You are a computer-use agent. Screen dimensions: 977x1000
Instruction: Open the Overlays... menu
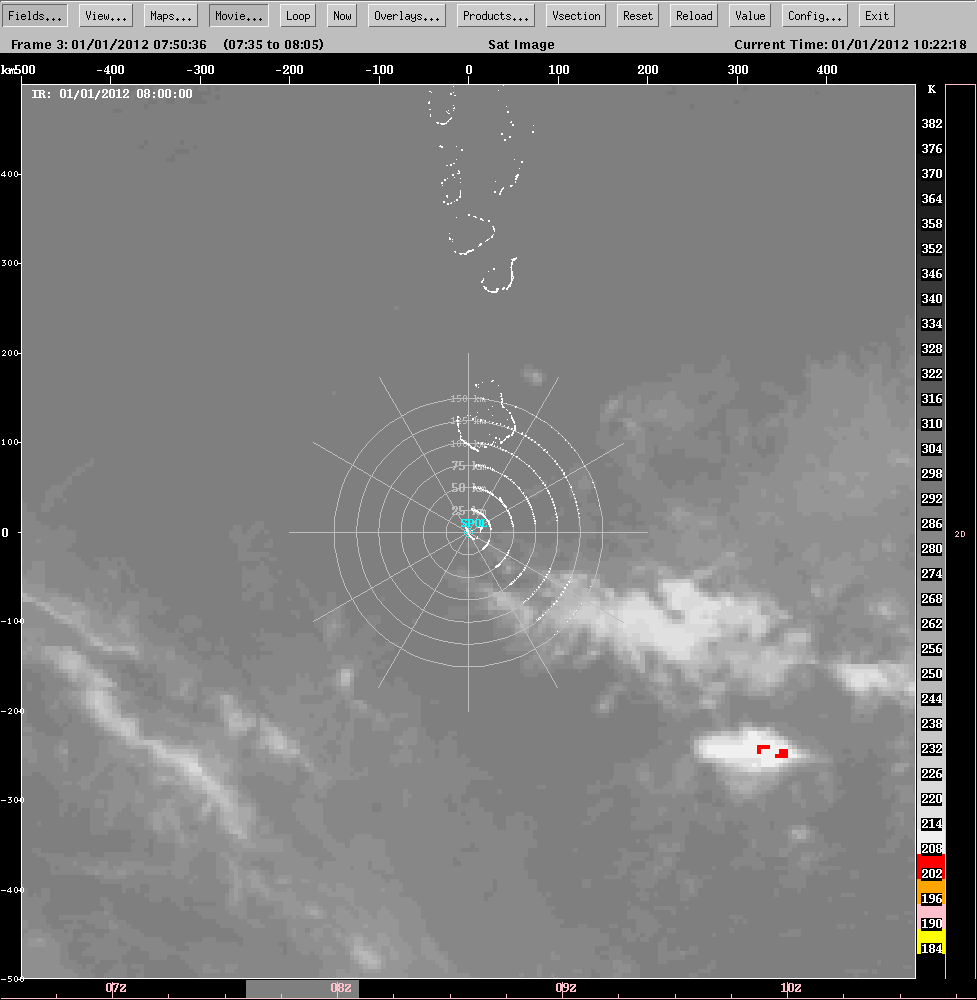coord(406,15)
